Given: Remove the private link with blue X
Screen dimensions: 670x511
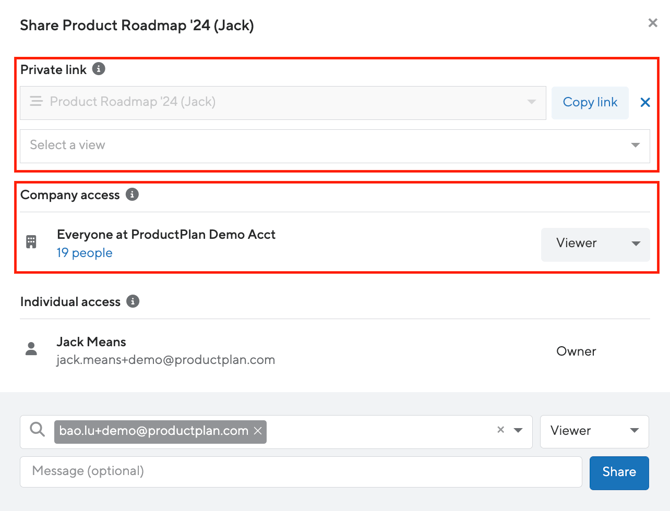Looking at the screenshot, I should [x=645, y=102].
